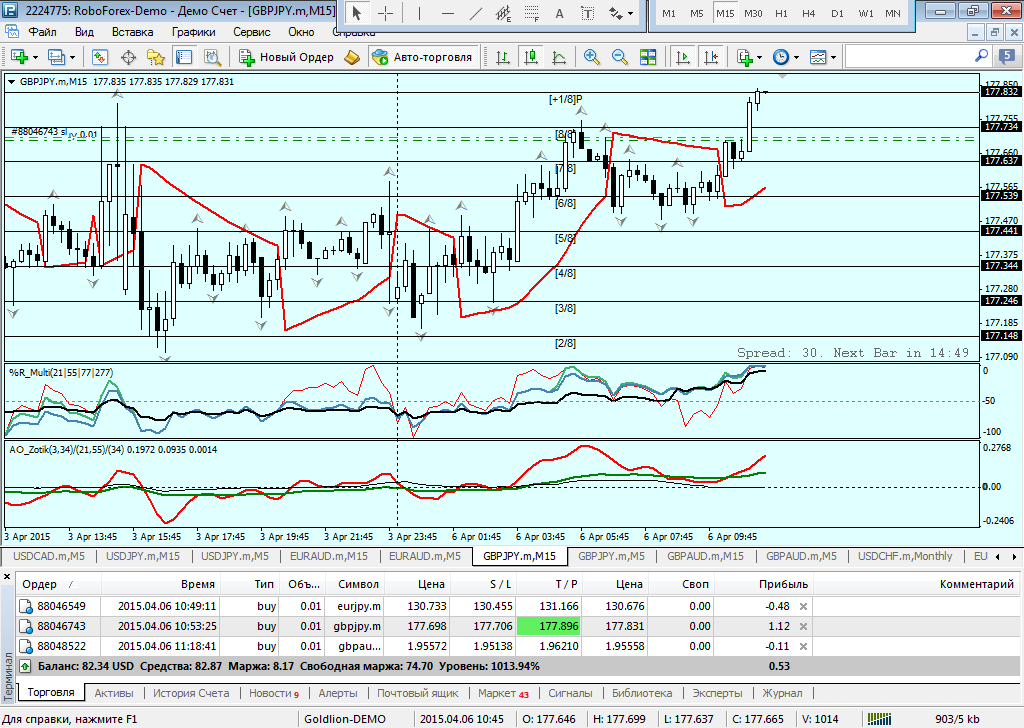
Task: Switch chart to M1 timeframe
Action: (x=669, y=13)
